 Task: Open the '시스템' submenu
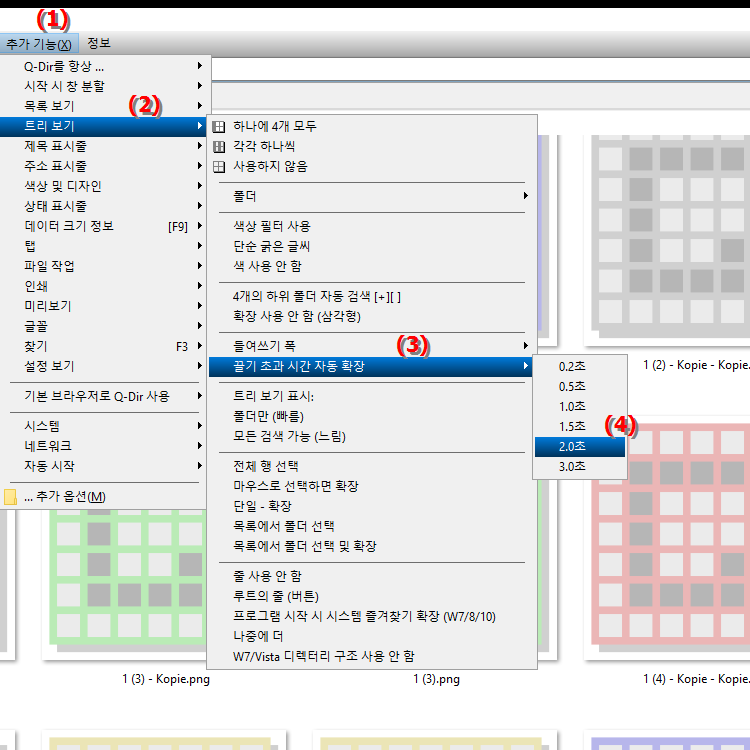[x=103, y=426]
